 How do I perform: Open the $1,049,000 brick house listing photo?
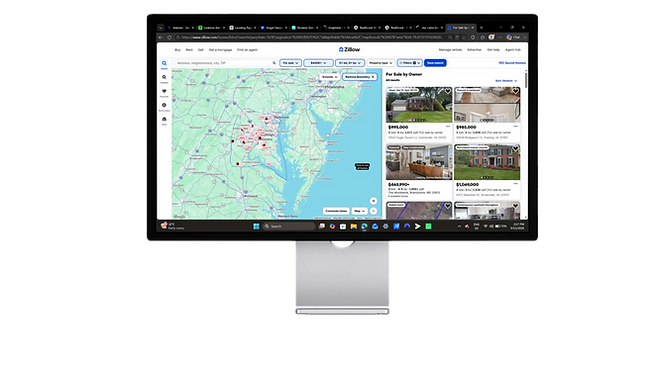(487, 162)
